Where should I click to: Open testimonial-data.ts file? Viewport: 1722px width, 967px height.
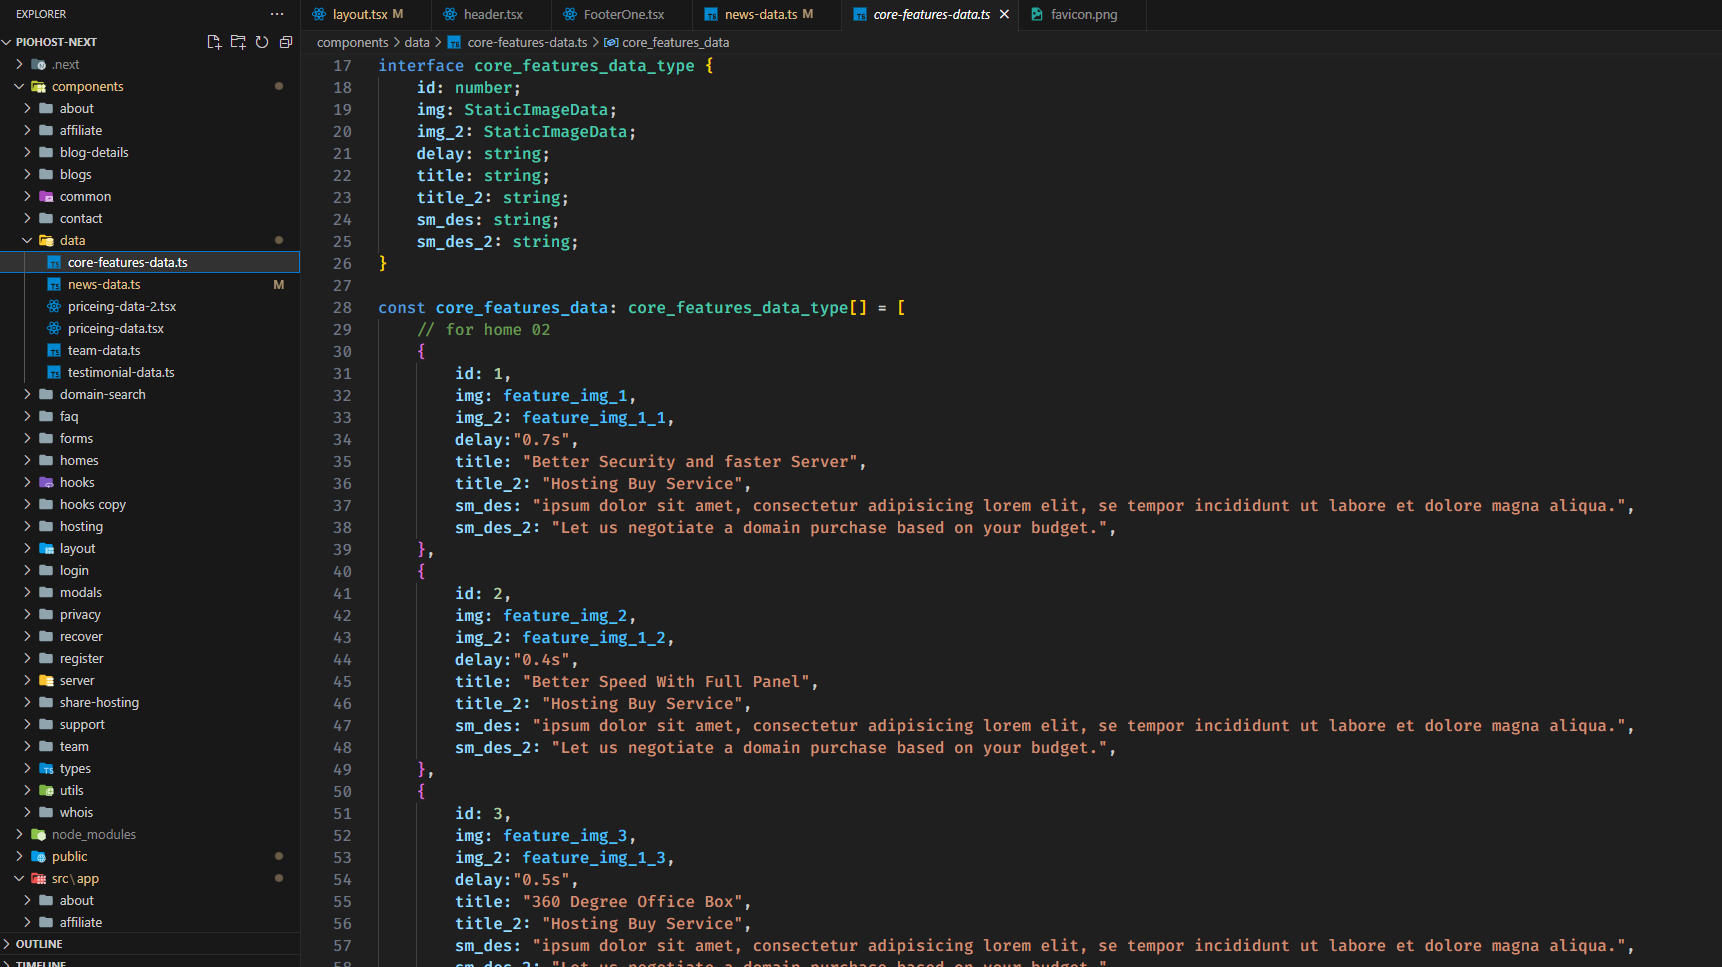150,372
